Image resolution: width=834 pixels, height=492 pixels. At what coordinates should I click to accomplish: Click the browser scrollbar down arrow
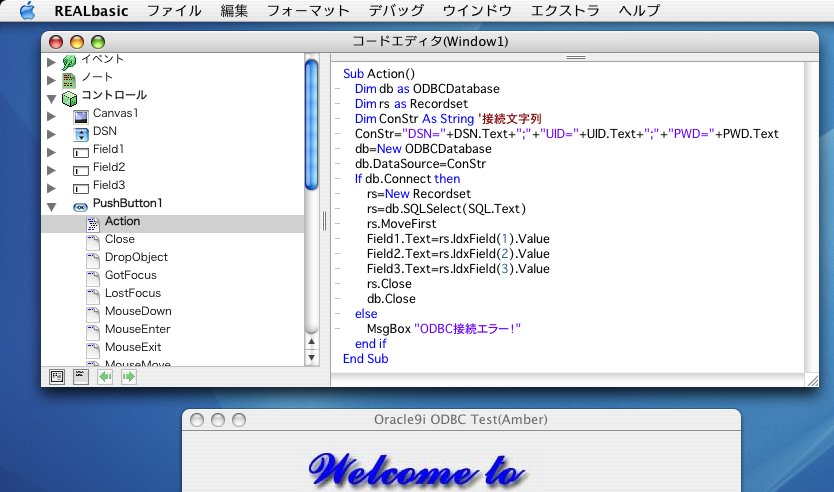312,357
